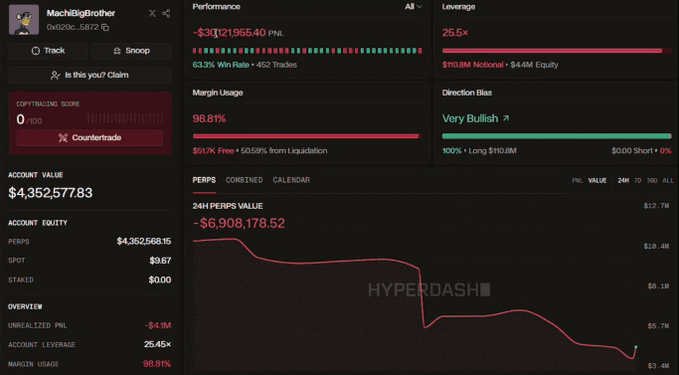This screenshot has height=375, width=679.
Task: Open the CALENDAR tab
Action: tap(291, 180)
